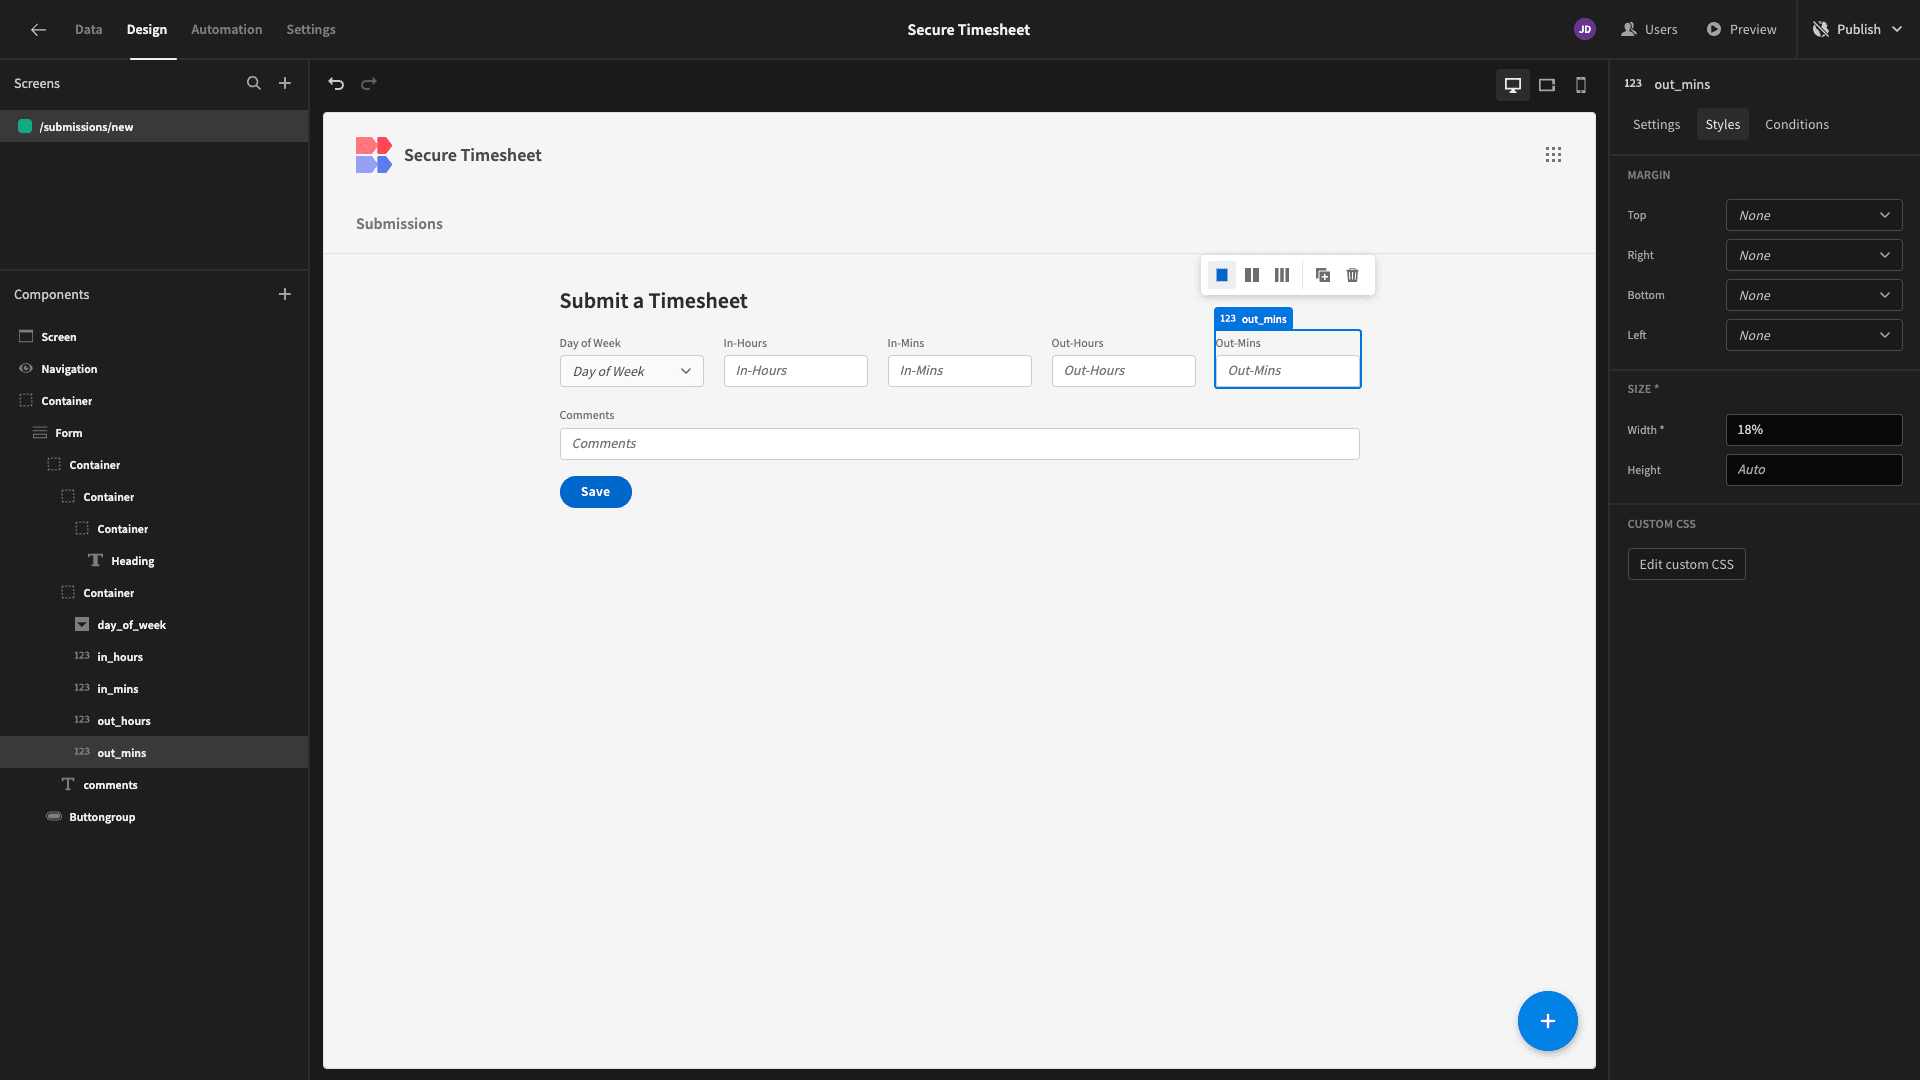The image size is (1920, 1080).
Task: Click the undo arrow icon
Action: click(x=336, y=84)
